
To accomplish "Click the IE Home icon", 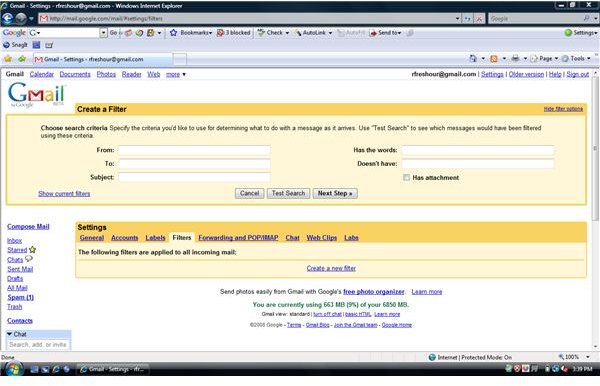I will click(x=473, y=59).
